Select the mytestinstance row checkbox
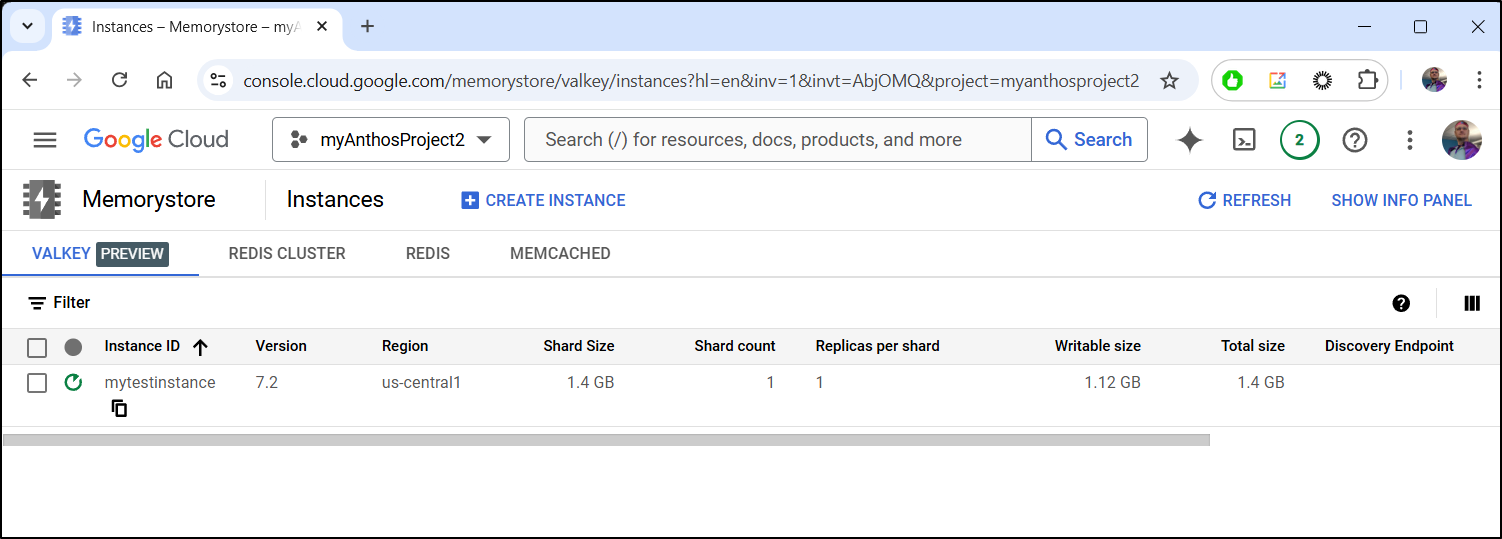 pyautogui.click(x=37, y=383)
